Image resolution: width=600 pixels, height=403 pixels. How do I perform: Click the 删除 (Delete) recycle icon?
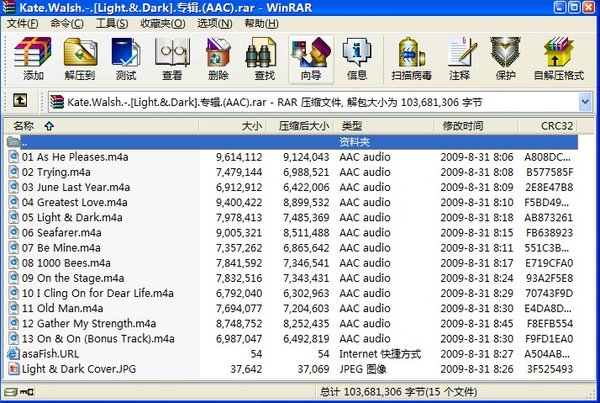(218, 59)
